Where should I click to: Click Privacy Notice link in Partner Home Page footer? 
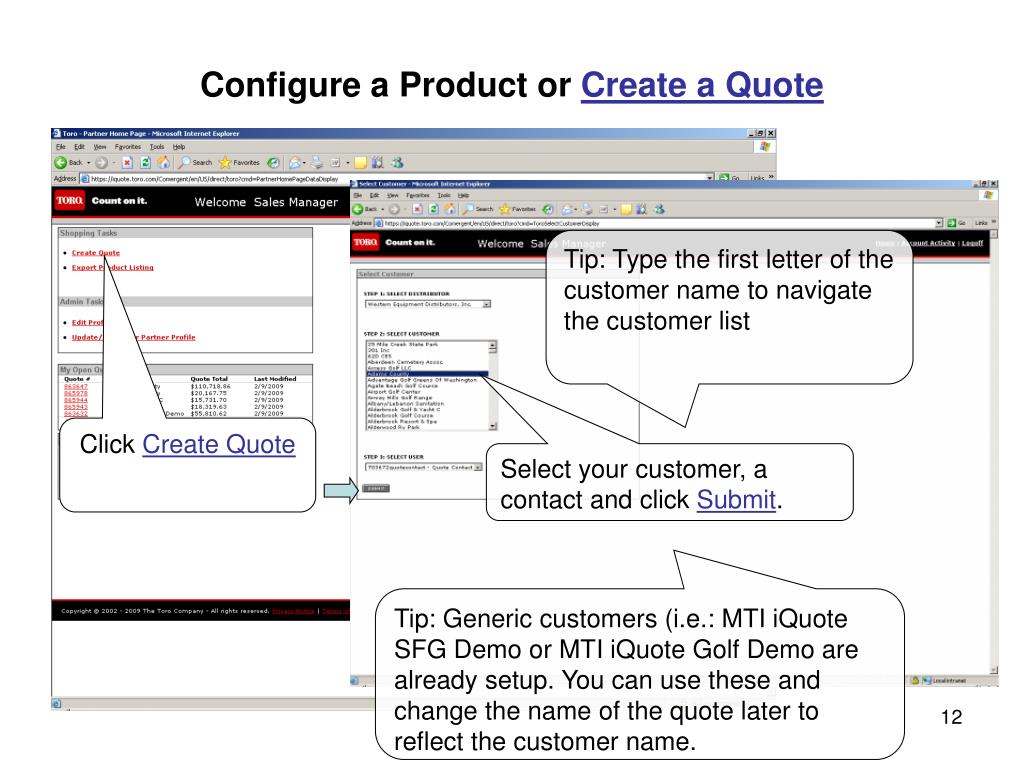pyautogui.click(x=293, y=611)
